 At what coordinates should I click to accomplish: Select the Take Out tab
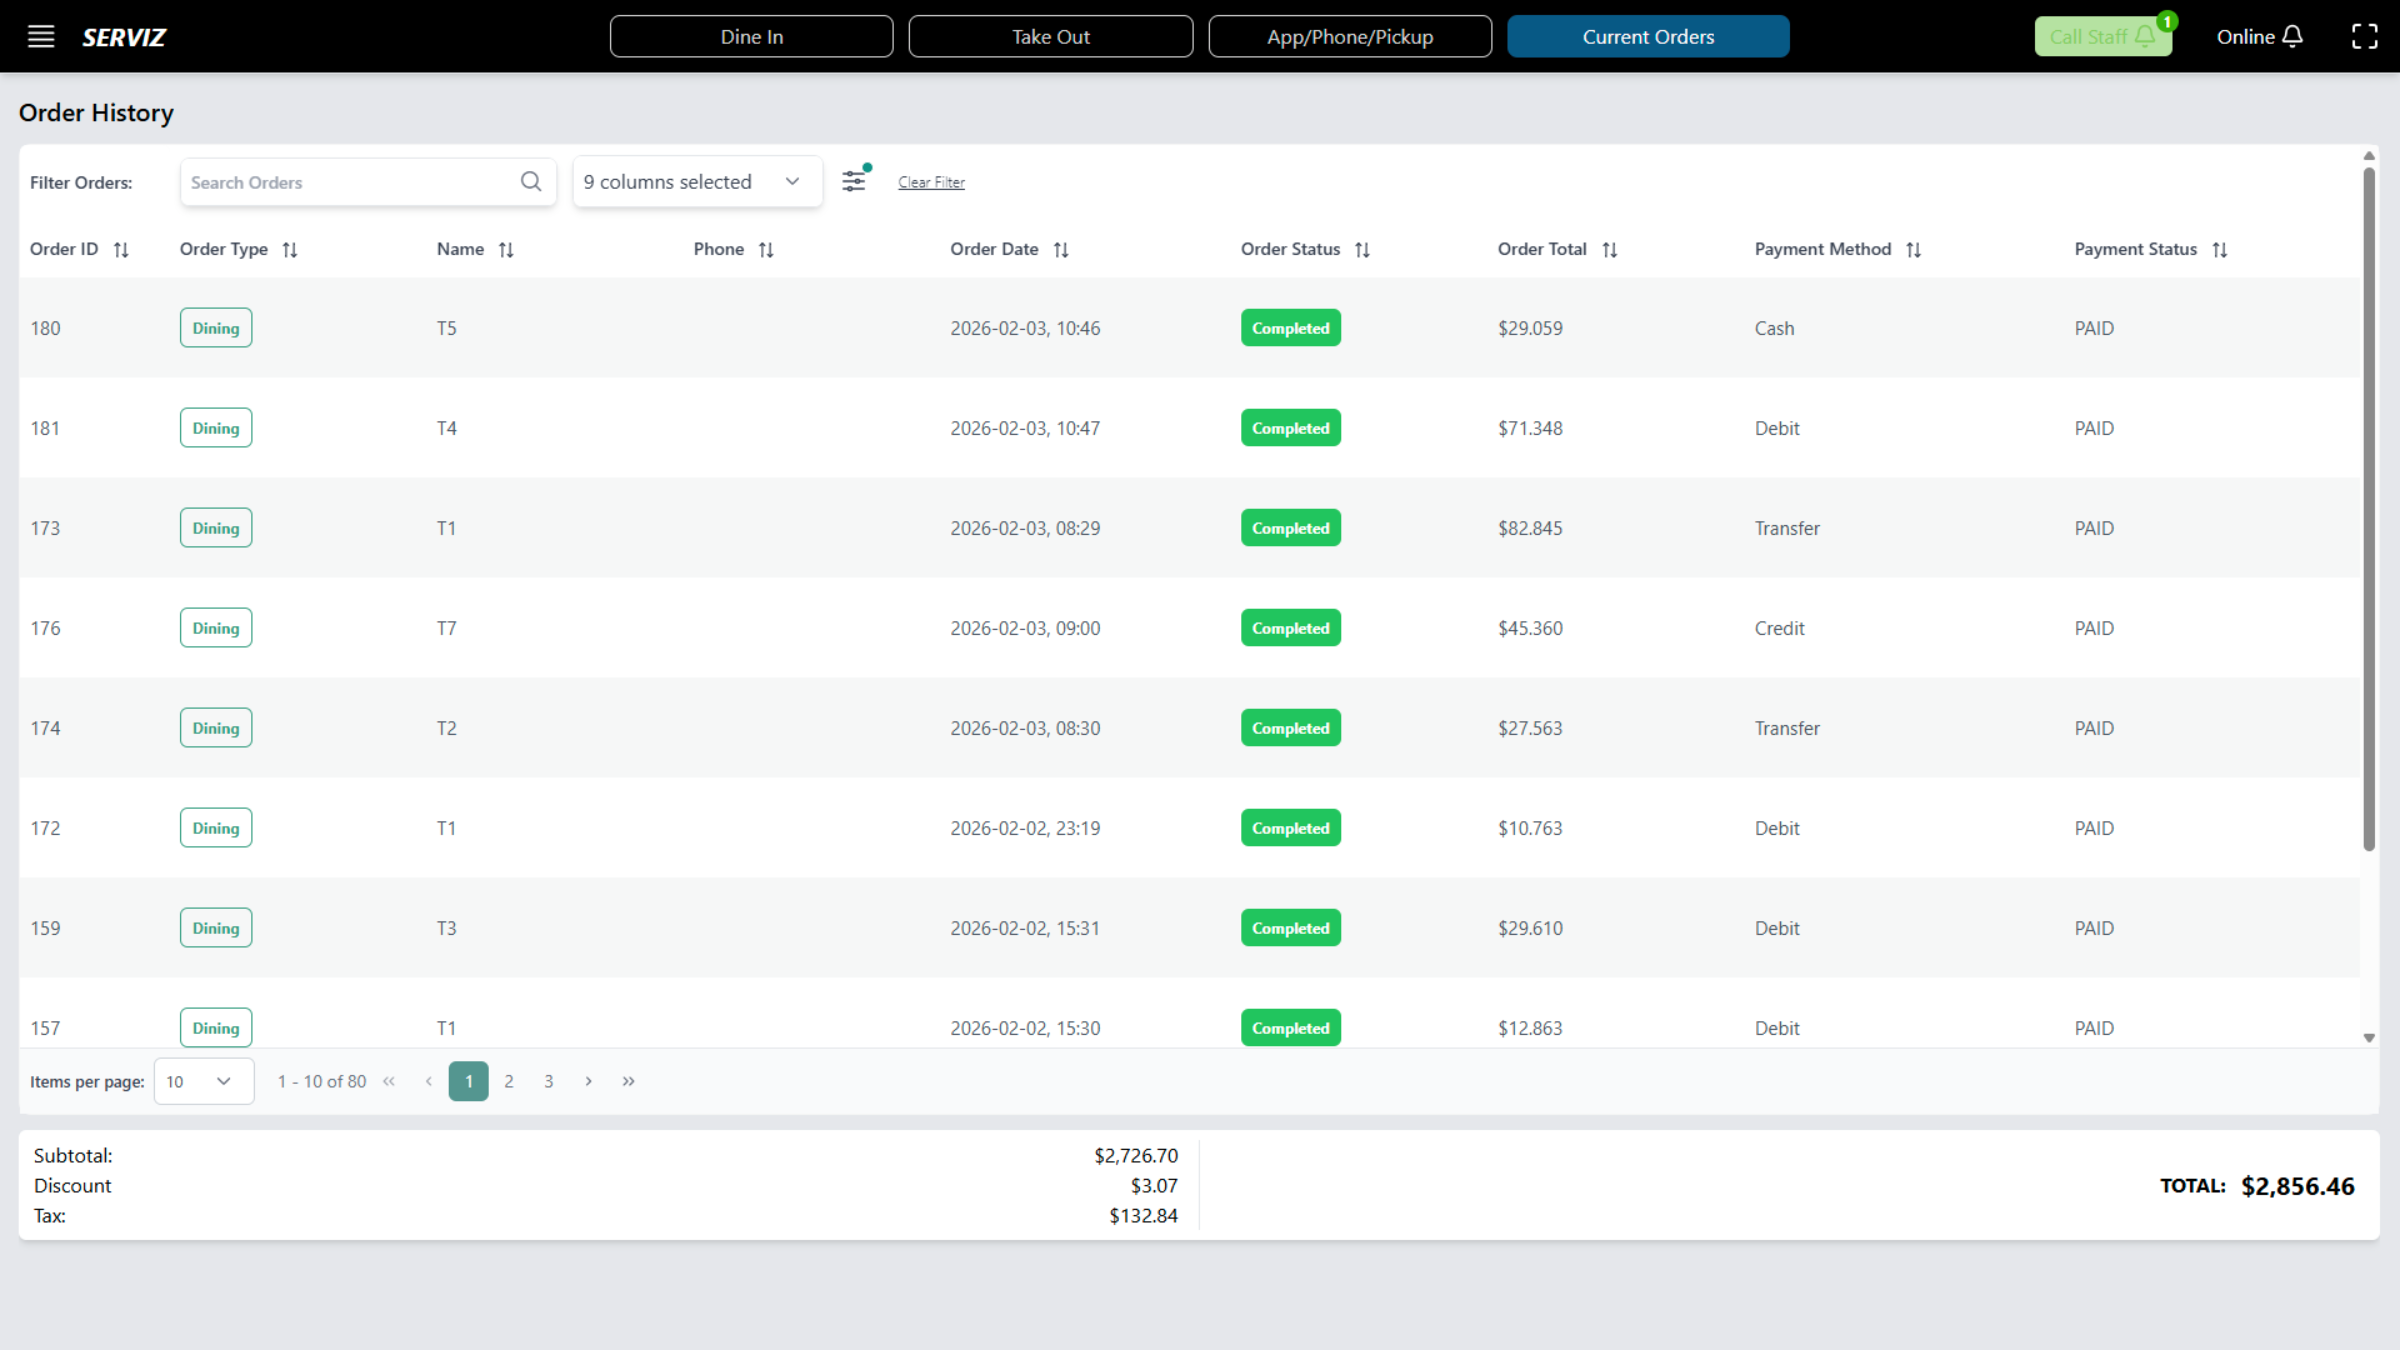[1050, 36]
